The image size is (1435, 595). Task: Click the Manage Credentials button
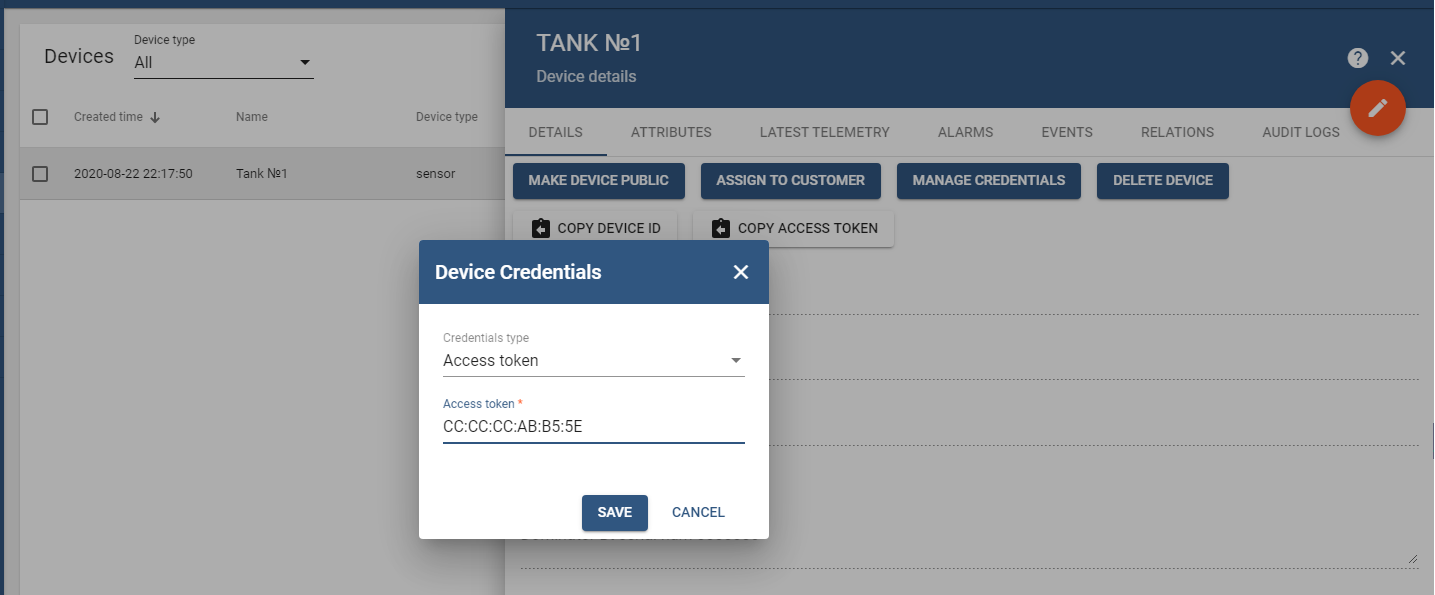click(988, 181)
